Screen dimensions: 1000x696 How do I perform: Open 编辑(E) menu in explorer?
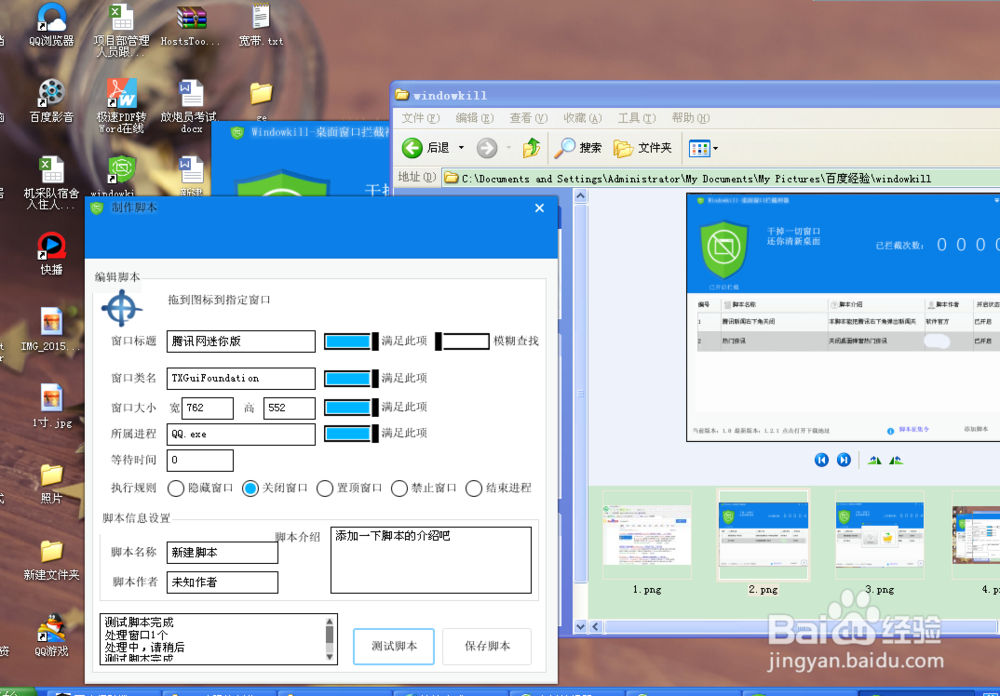click(x=474, y=118)
